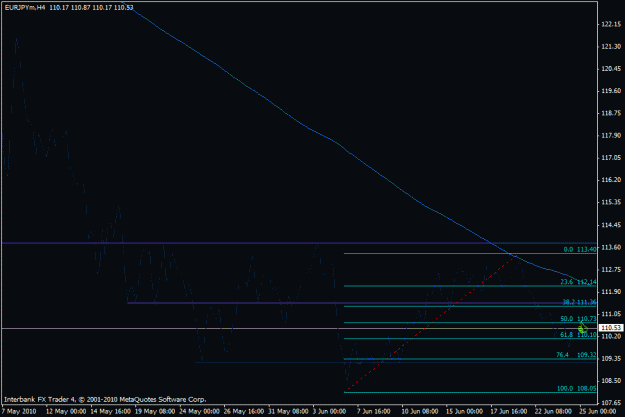Click the 76.4 109.32 Fibonacci level label

pos(576,355)
